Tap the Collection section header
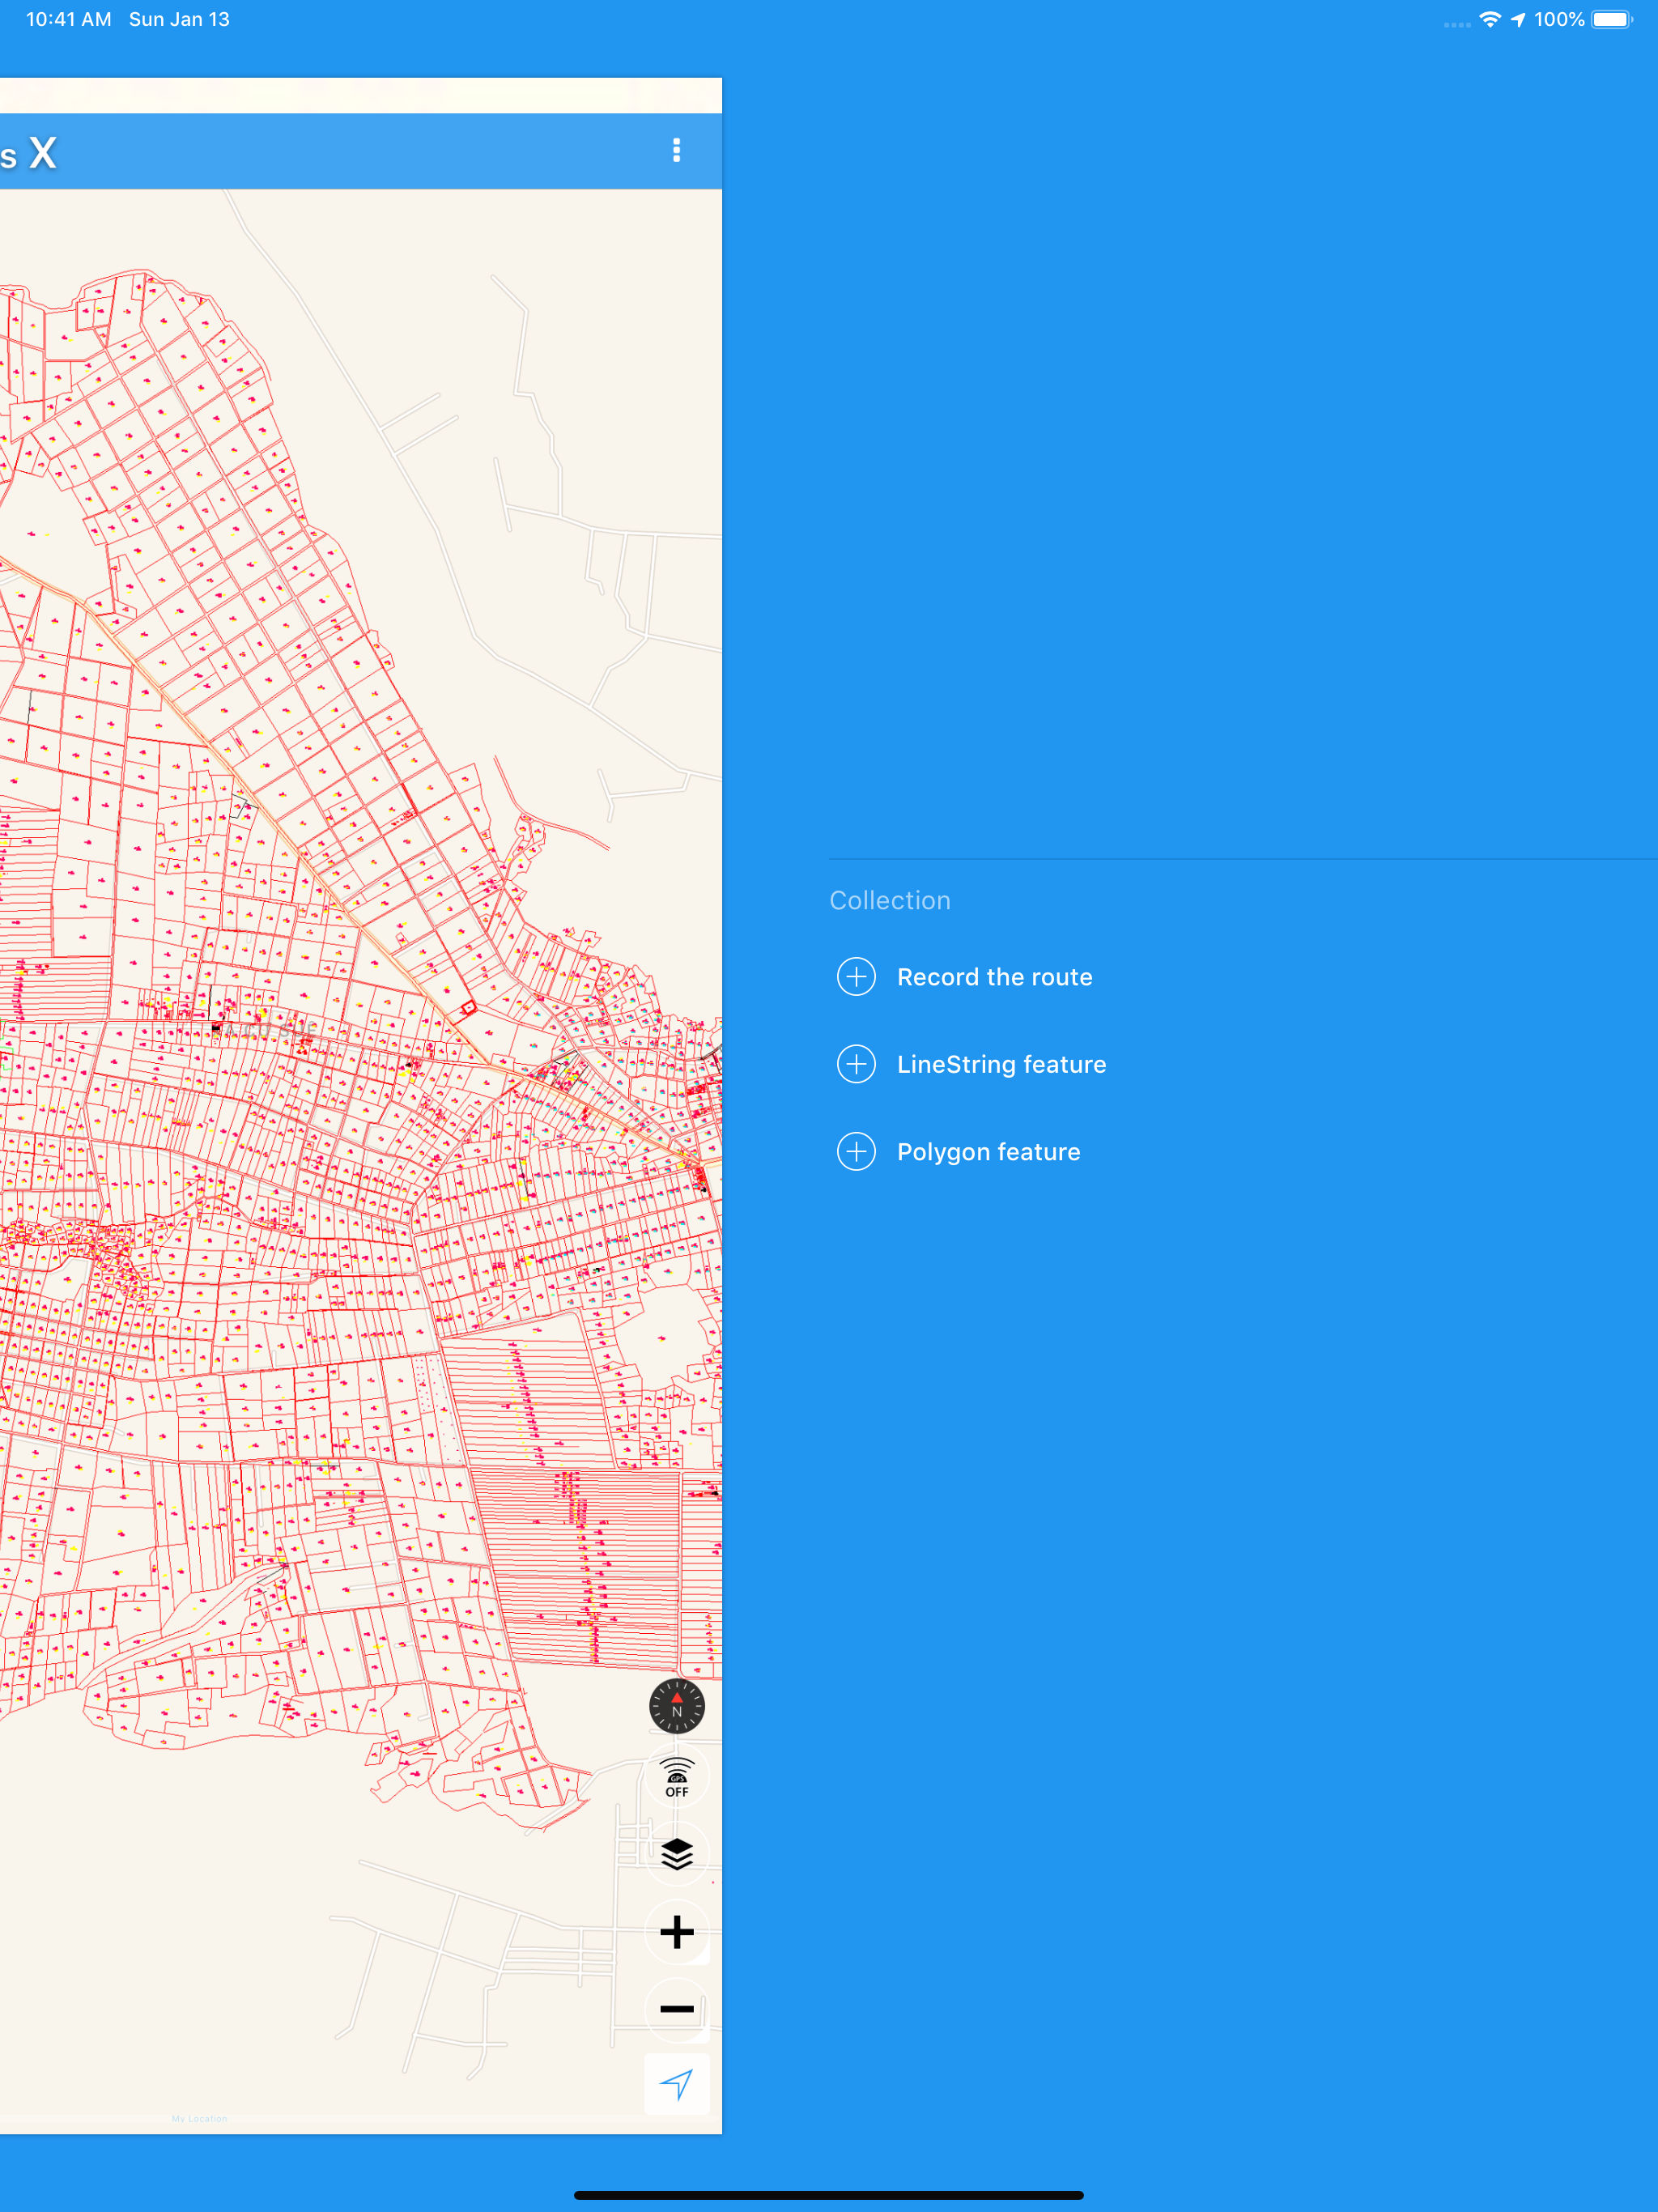The width and height of the screenshot is (1658, 2212). (x=890, y=900)
